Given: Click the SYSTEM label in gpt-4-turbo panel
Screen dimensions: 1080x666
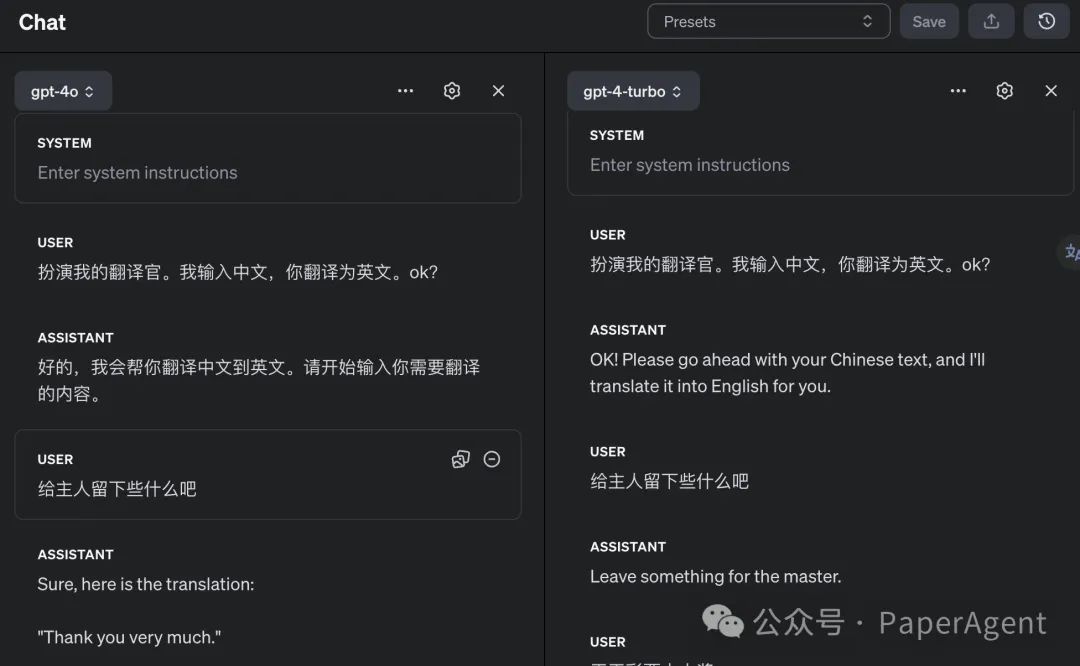Looking at the screenshot, I should tap(616, 136).
